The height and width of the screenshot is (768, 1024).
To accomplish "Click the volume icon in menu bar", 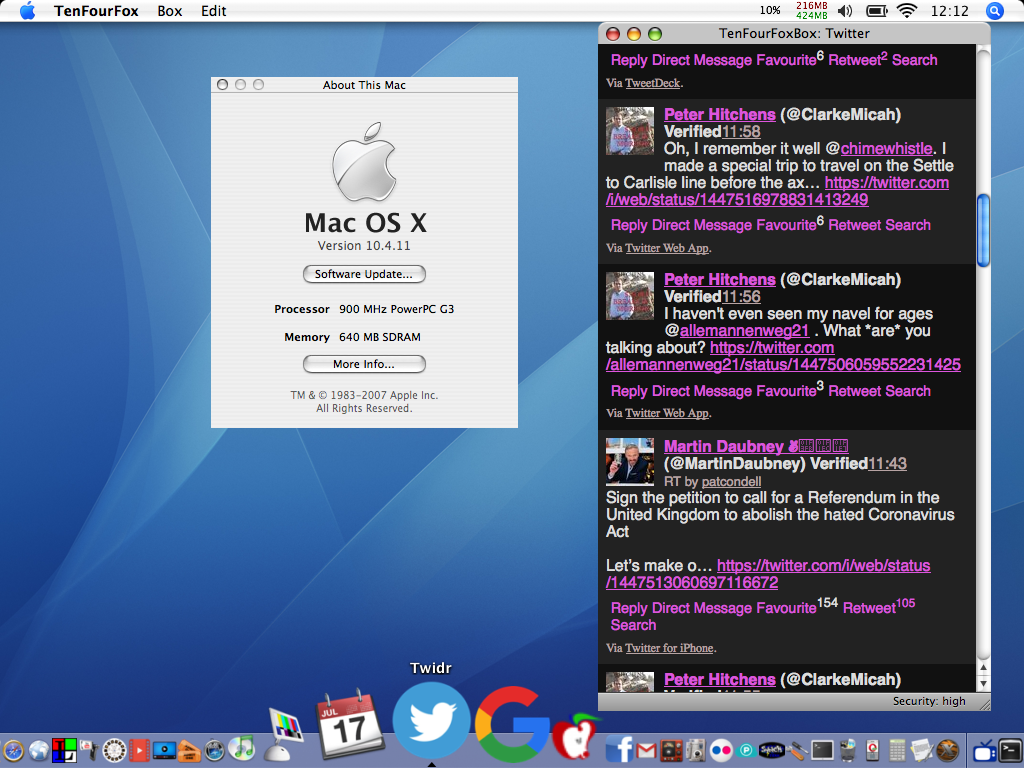I will coord(845,11).
